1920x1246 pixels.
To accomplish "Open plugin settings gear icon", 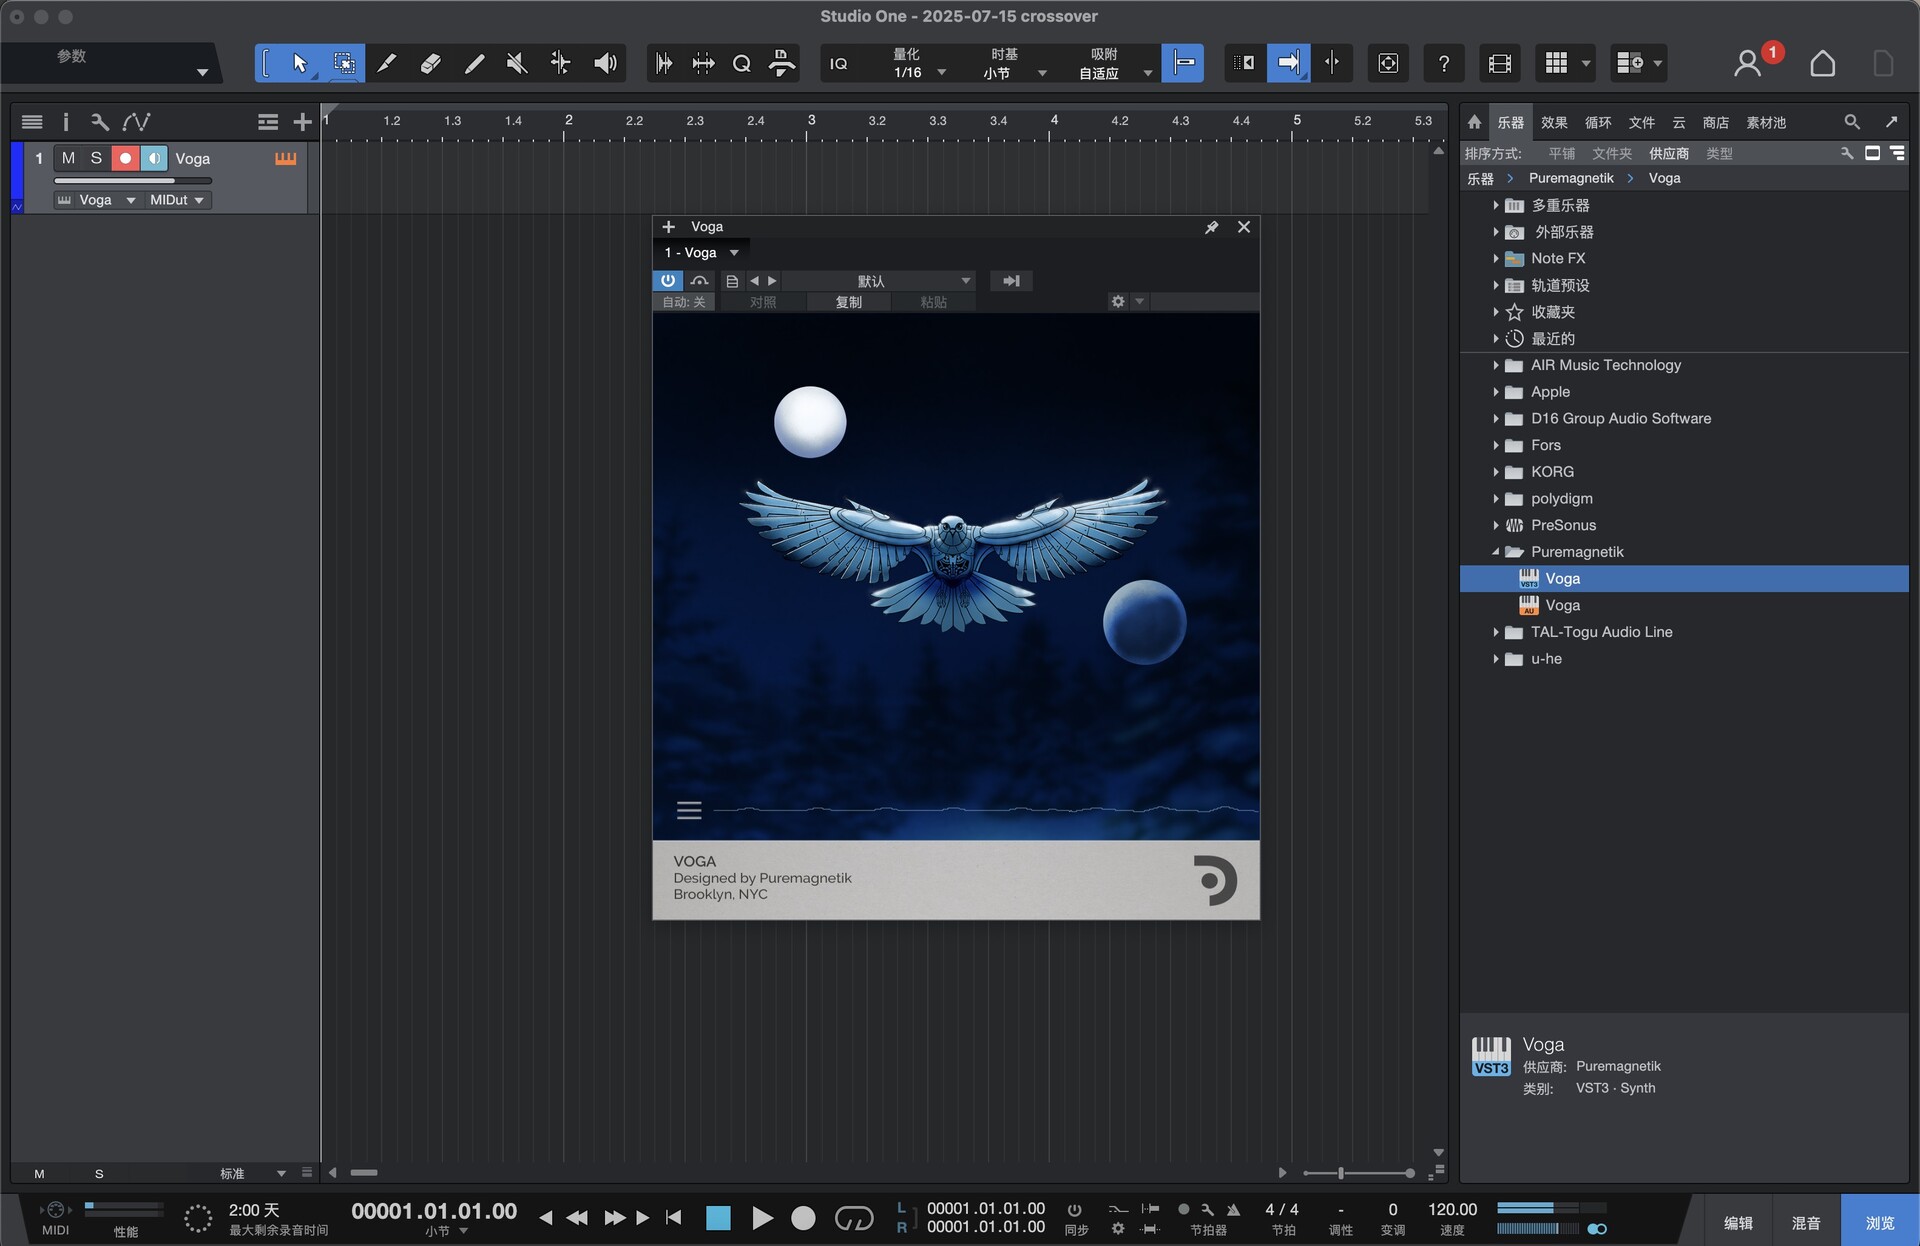I will [1118, 301].
